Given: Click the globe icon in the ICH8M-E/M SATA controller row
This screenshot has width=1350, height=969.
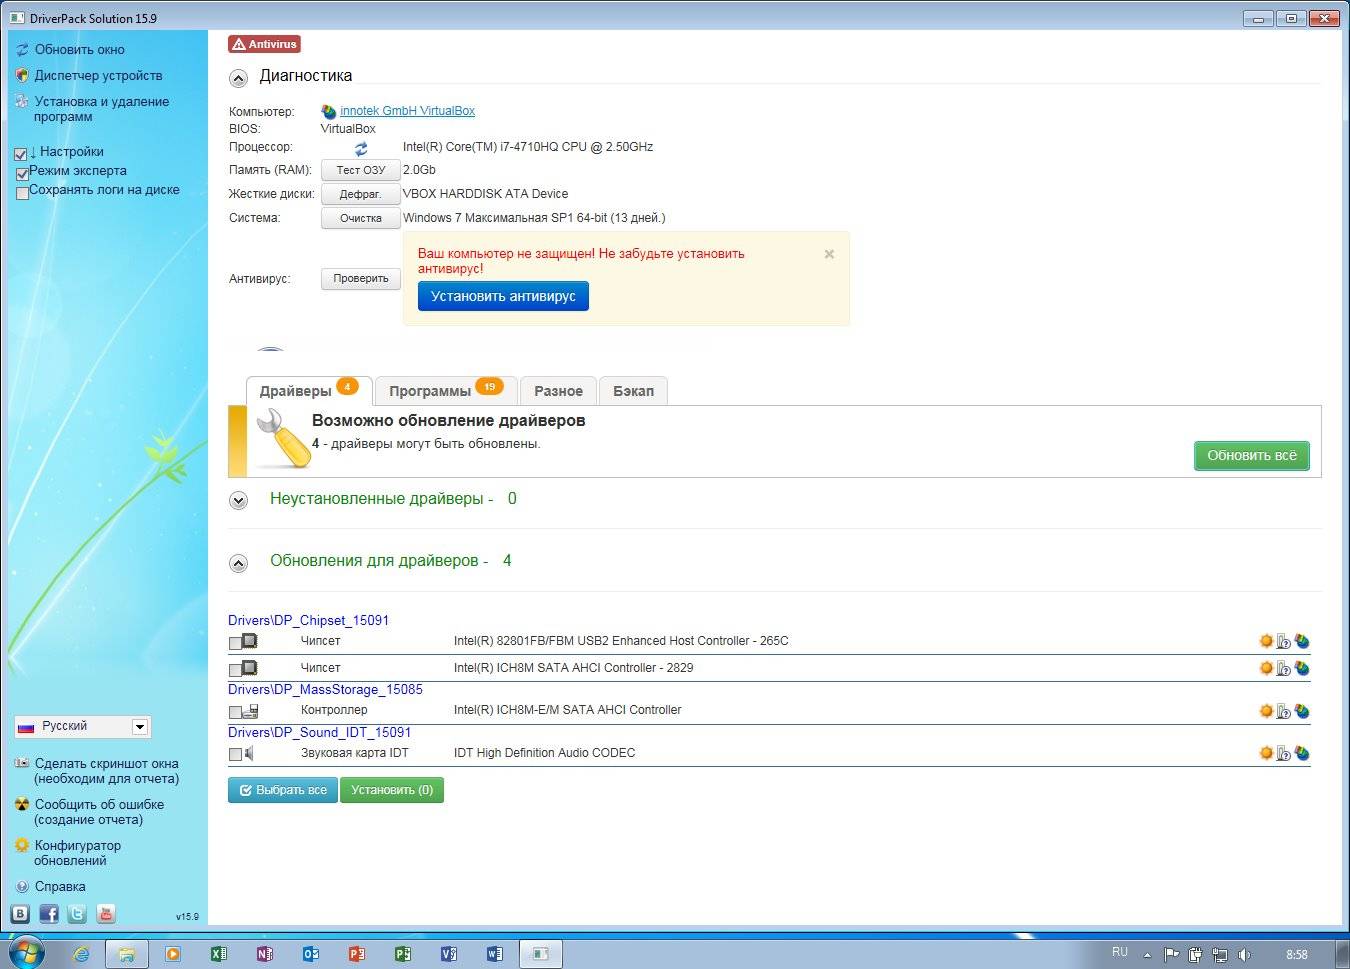Looking at the screenshot, I should click(x=1302, y=711).
